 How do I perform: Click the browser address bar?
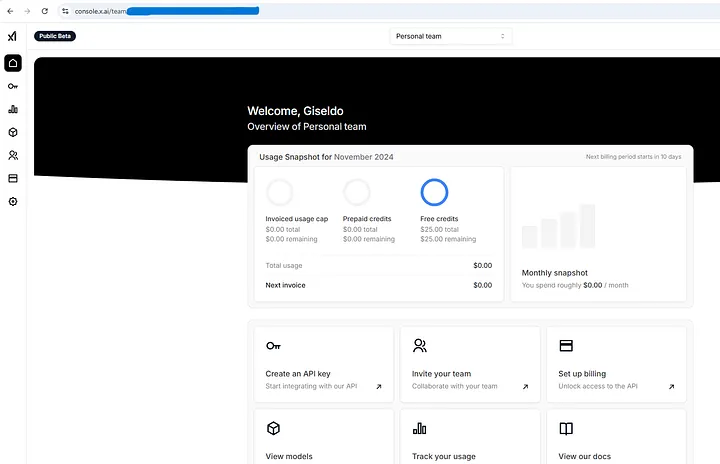(x=300, y=10)
